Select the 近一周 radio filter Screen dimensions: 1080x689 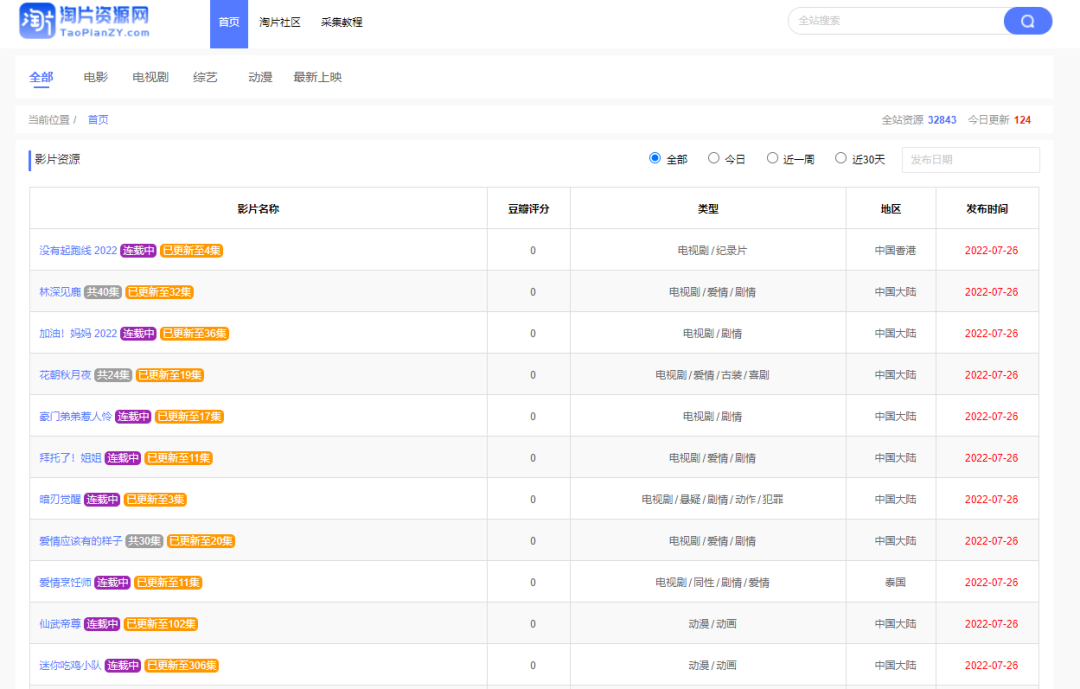[x=772, y=158]
